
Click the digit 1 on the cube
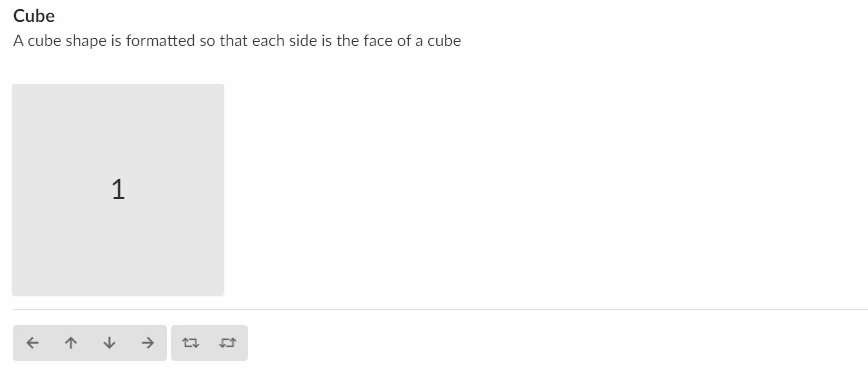pos(118,190)
